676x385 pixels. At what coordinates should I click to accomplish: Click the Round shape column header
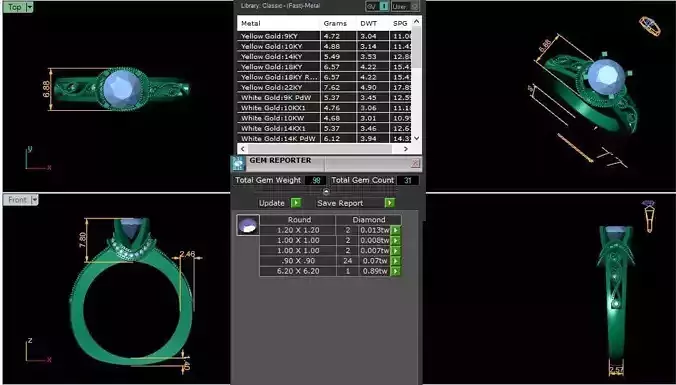[299, 219]
